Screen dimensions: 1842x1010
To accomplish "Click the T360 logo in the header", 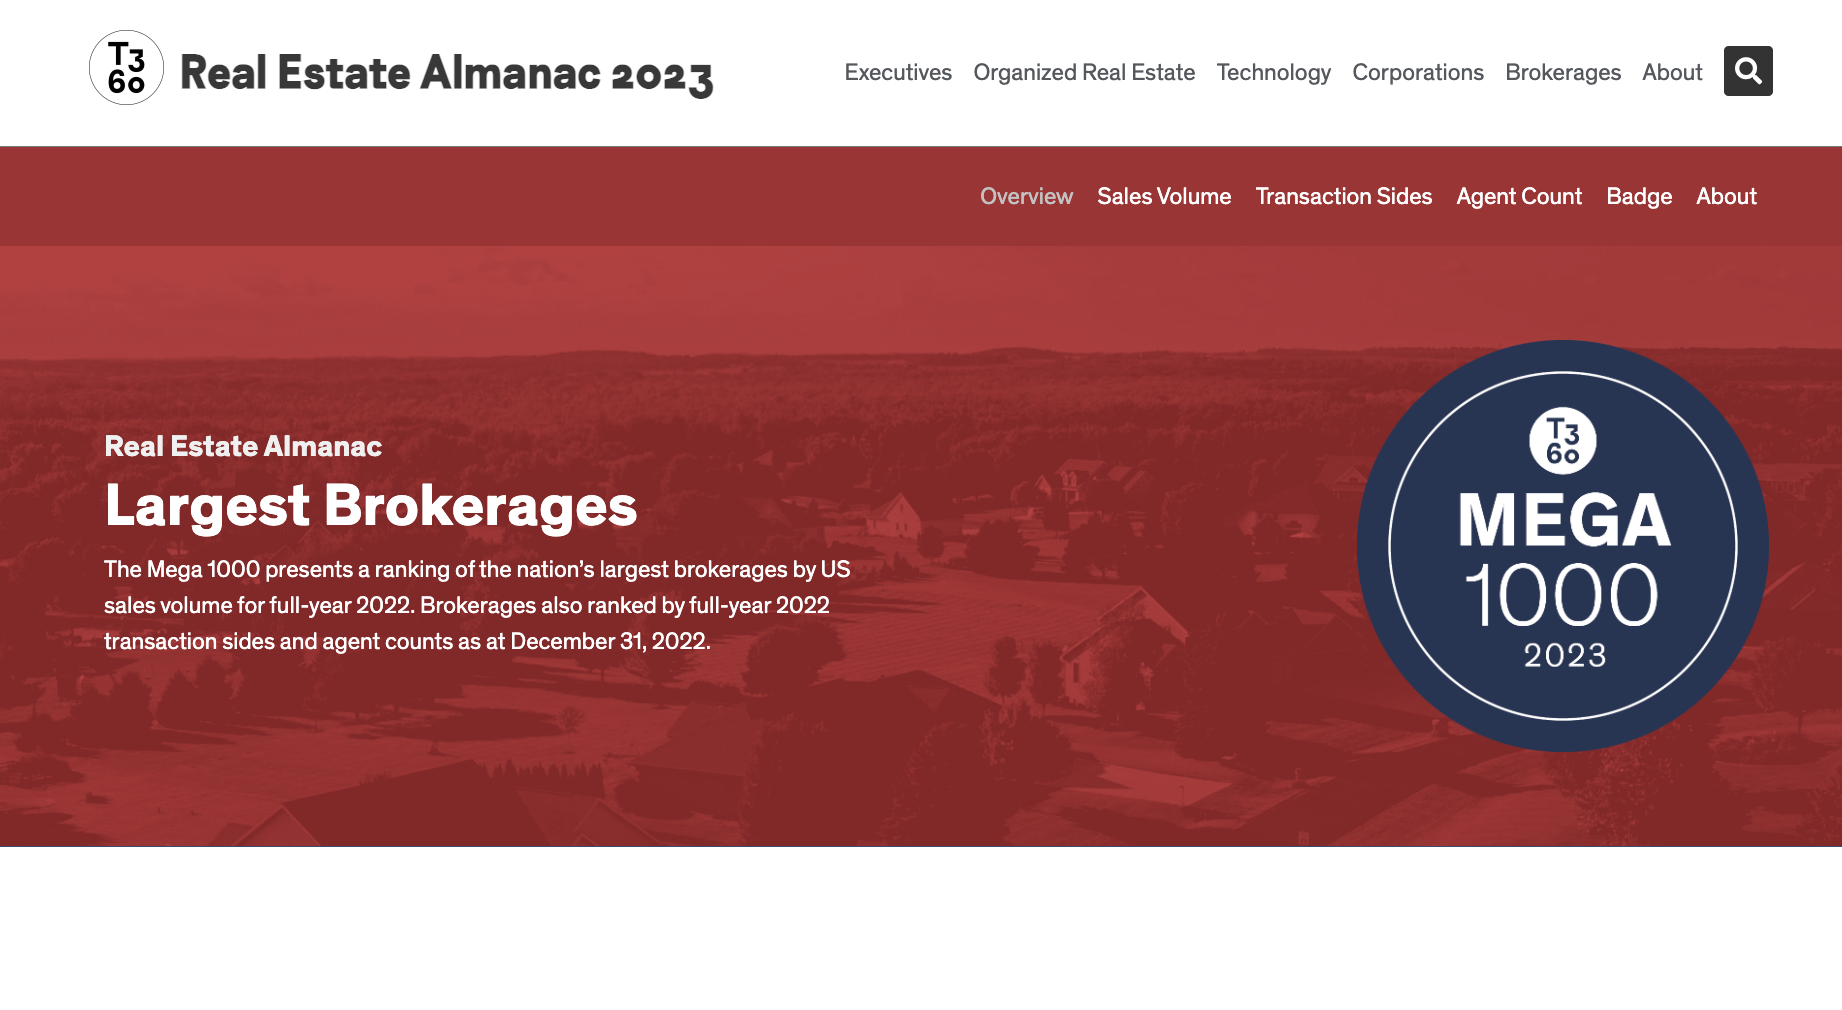I will click(x=127, y=68).
